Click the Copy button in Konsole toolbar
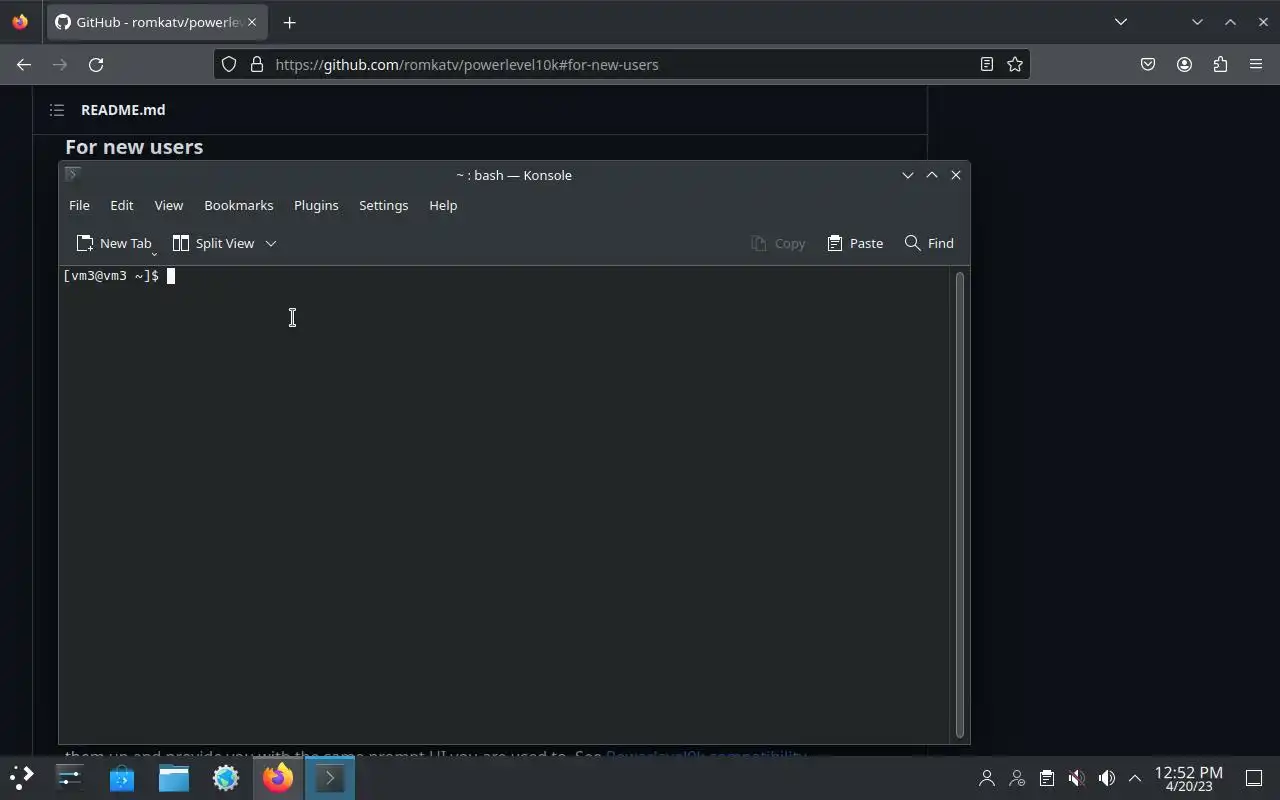This screenshot has height=800, width=1280. [x=778, y=243]
